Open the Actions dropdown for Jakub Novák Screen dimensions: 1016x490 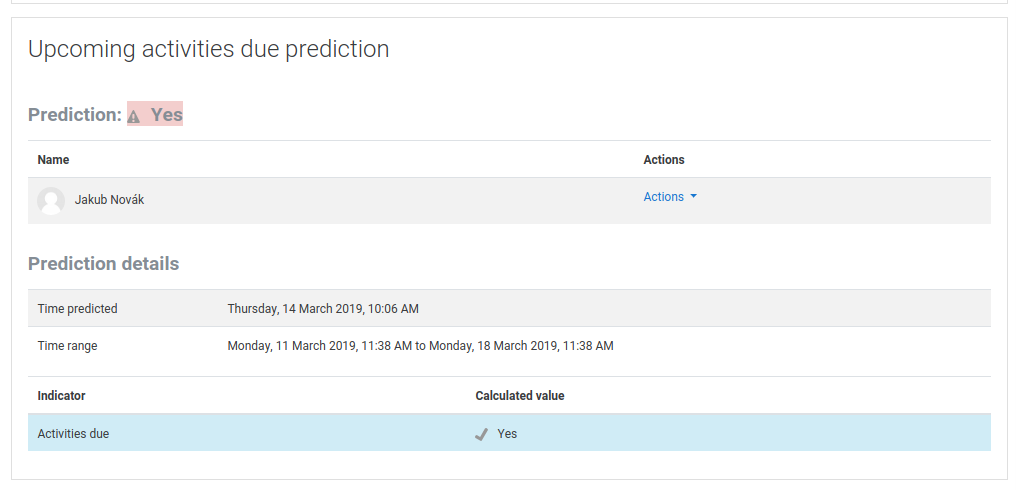(x=670, y=196)
